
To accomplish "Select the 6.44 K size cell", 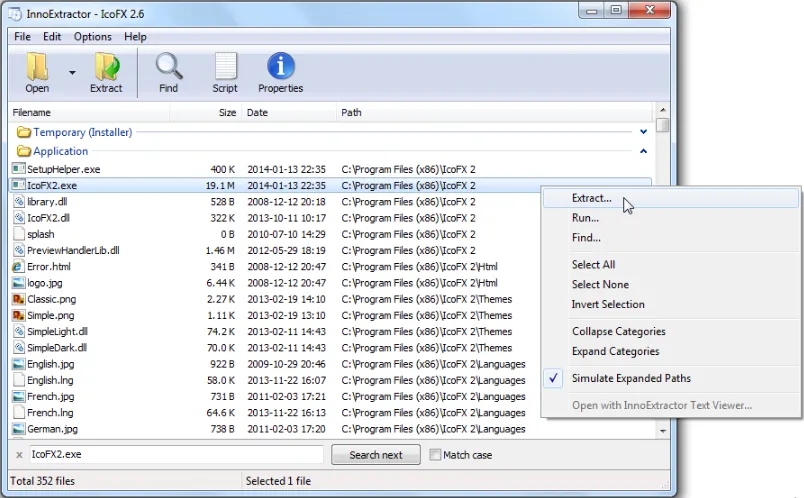I will [220, 283].
